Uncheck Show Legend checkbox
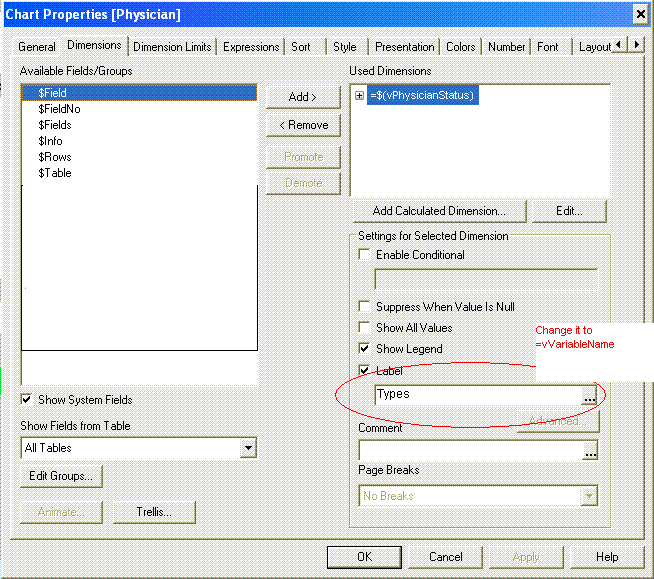 click(364, 348)
